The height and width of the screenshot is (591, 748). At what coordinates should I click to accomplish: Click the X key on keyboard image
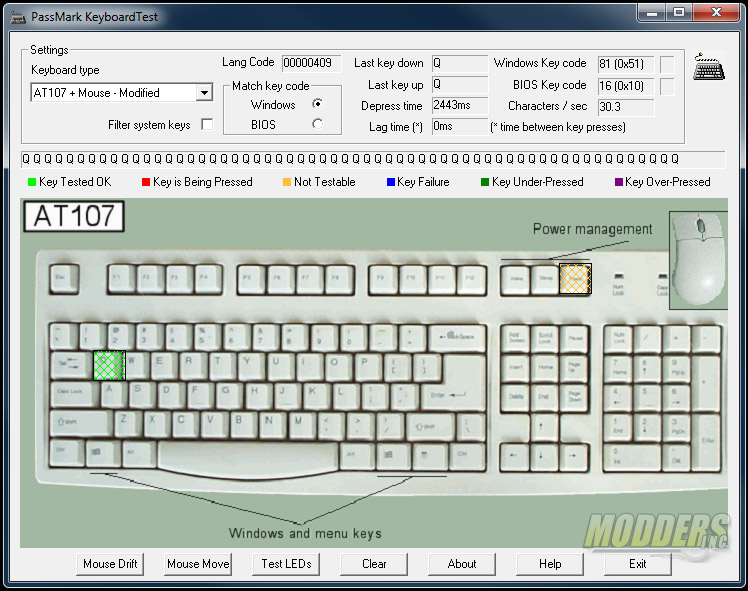157,424
